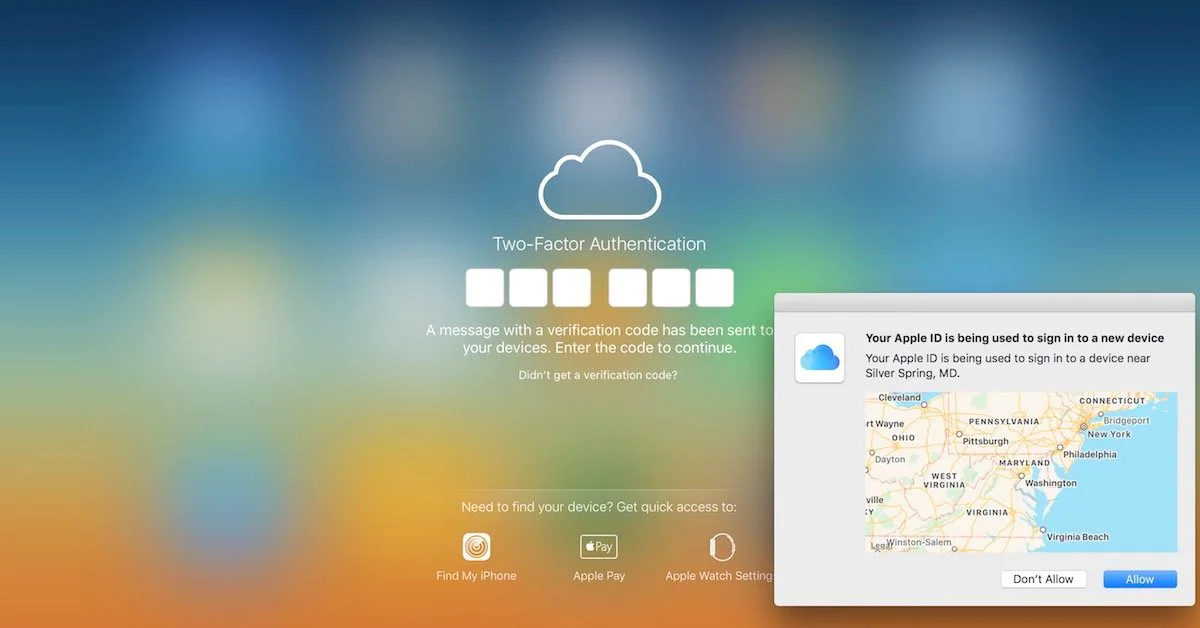Click the New York label on the map
Image resolution: width=1200 pixels, height=628 pixels.
coord(1109,434)
